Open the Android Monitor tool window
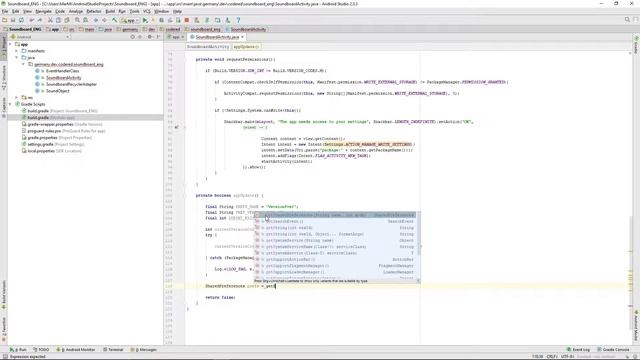 click(x=76, y=350)
